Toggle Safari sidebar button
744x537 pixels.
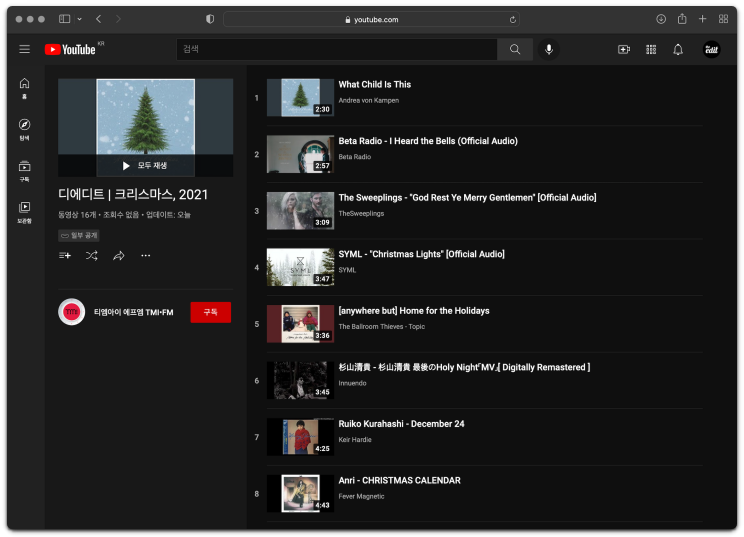click(64, 19)
